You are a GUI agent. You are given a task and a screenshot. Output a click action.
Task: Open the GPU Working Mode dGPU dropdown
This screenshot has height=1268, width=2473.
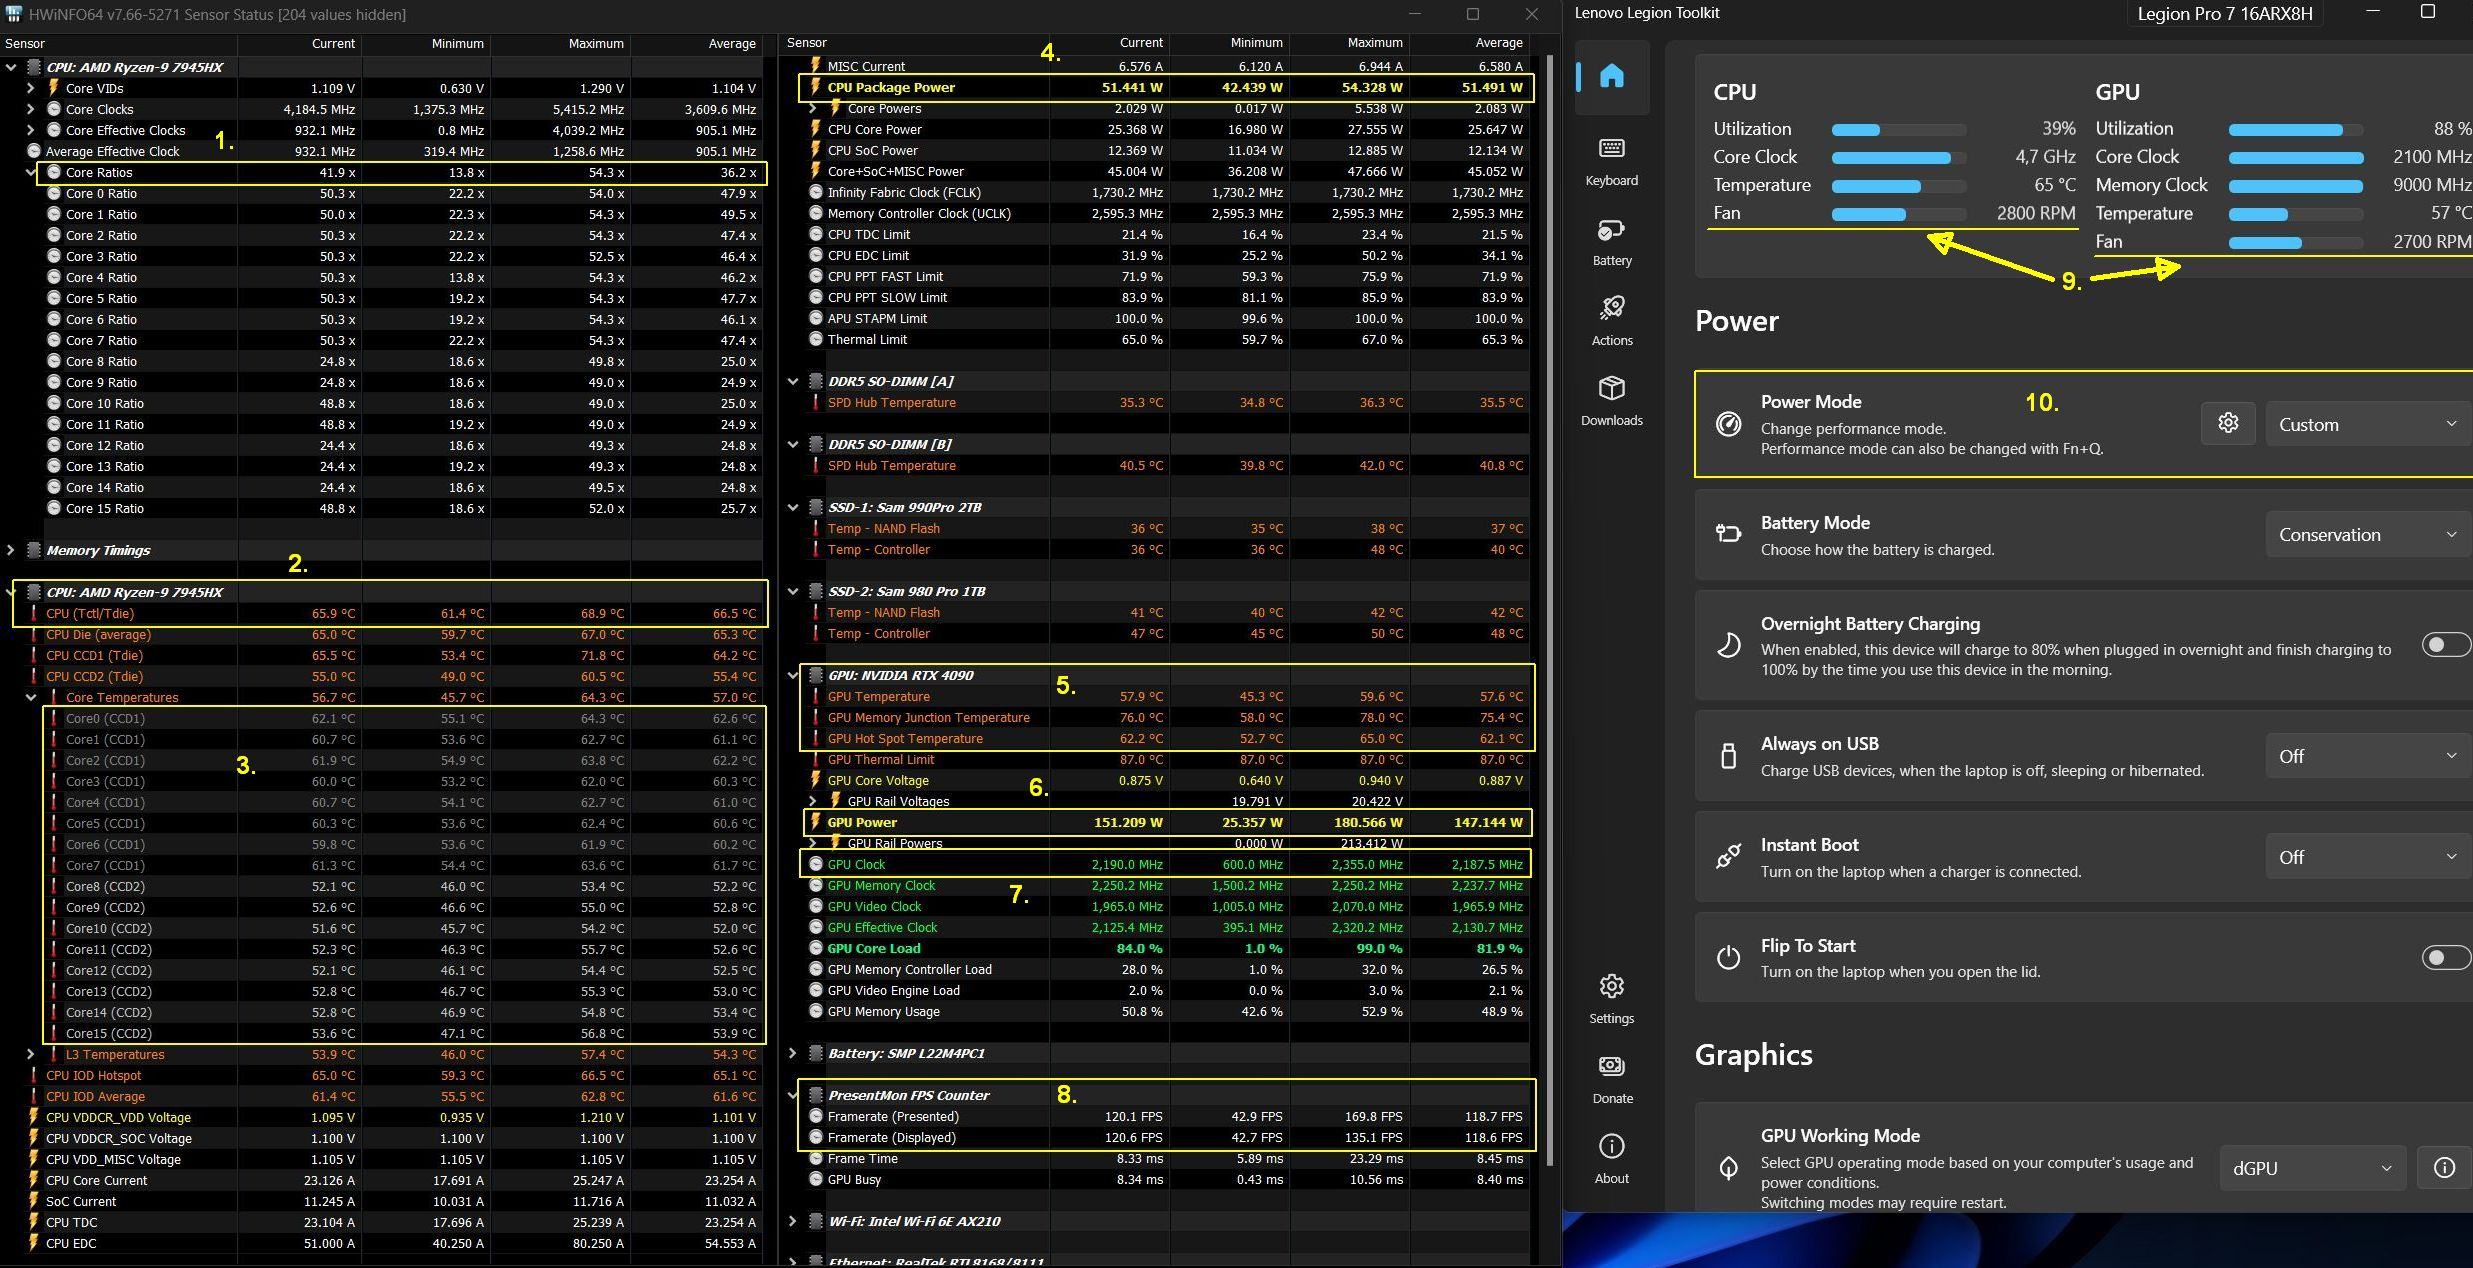click(x=2312, y=1168)
